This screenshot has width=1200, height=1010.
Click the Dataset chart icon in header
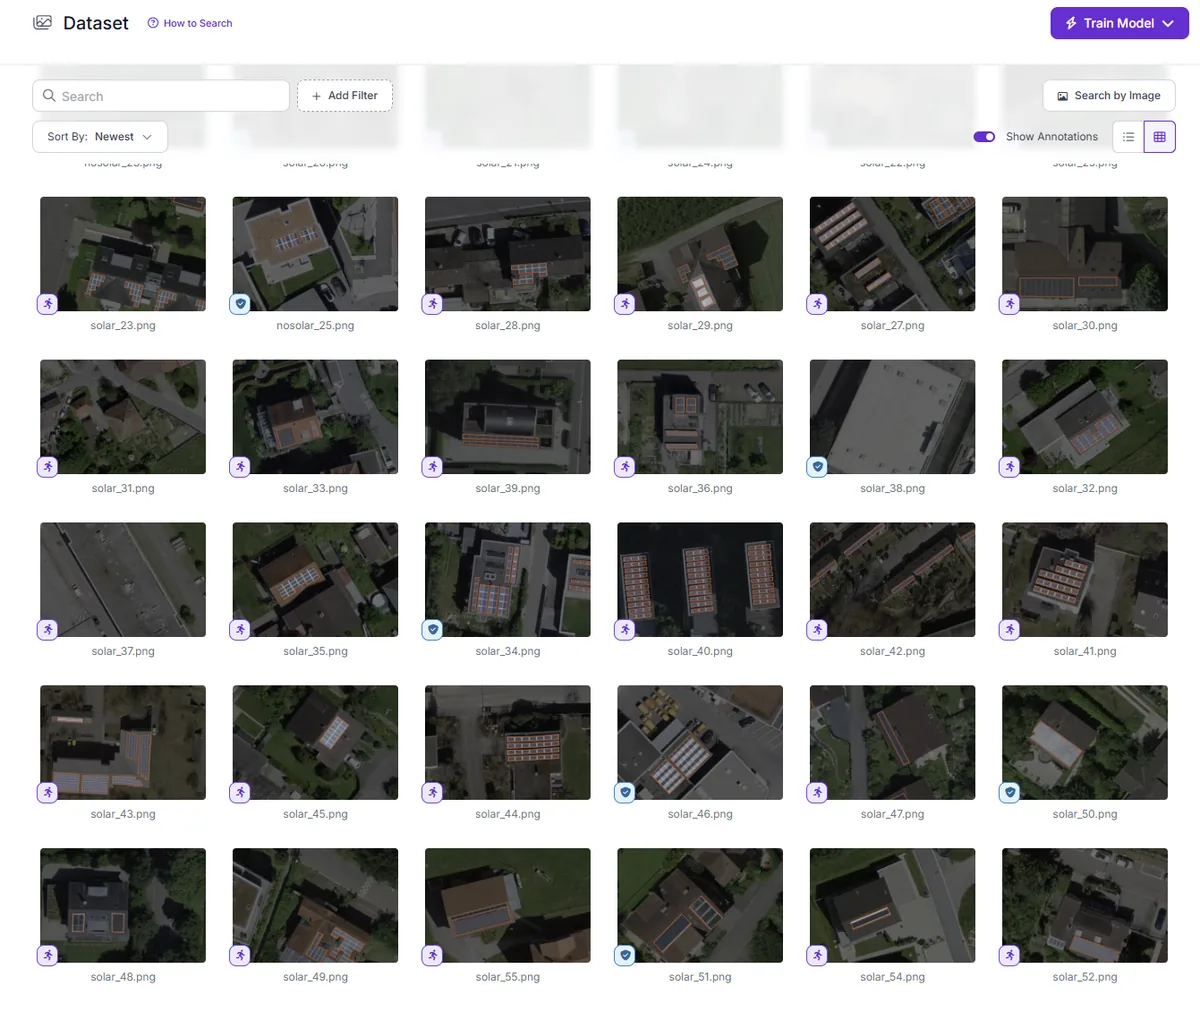pos(42,22)
